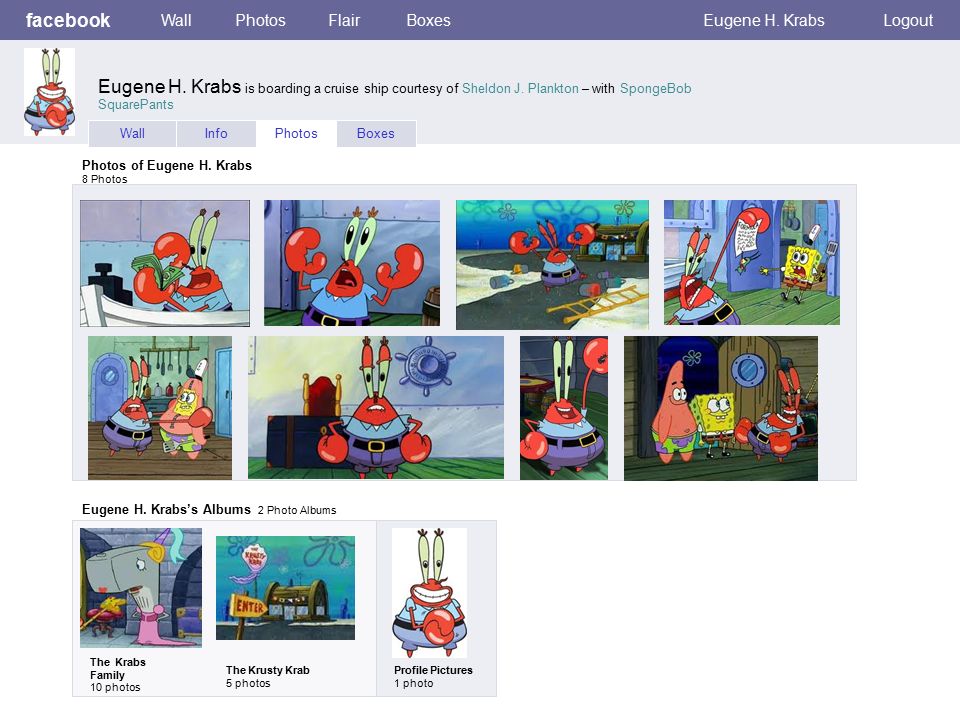Open The Krusty Krab album thumbnail
960x720 pixels.
tap(285, 588)
